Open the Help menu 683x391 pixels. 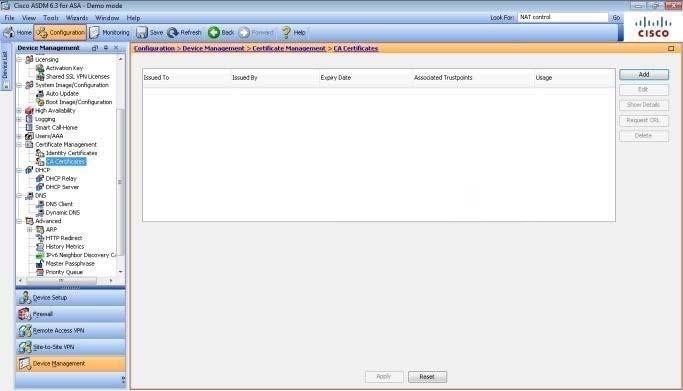pyautogui.click(x=133, y=18)
